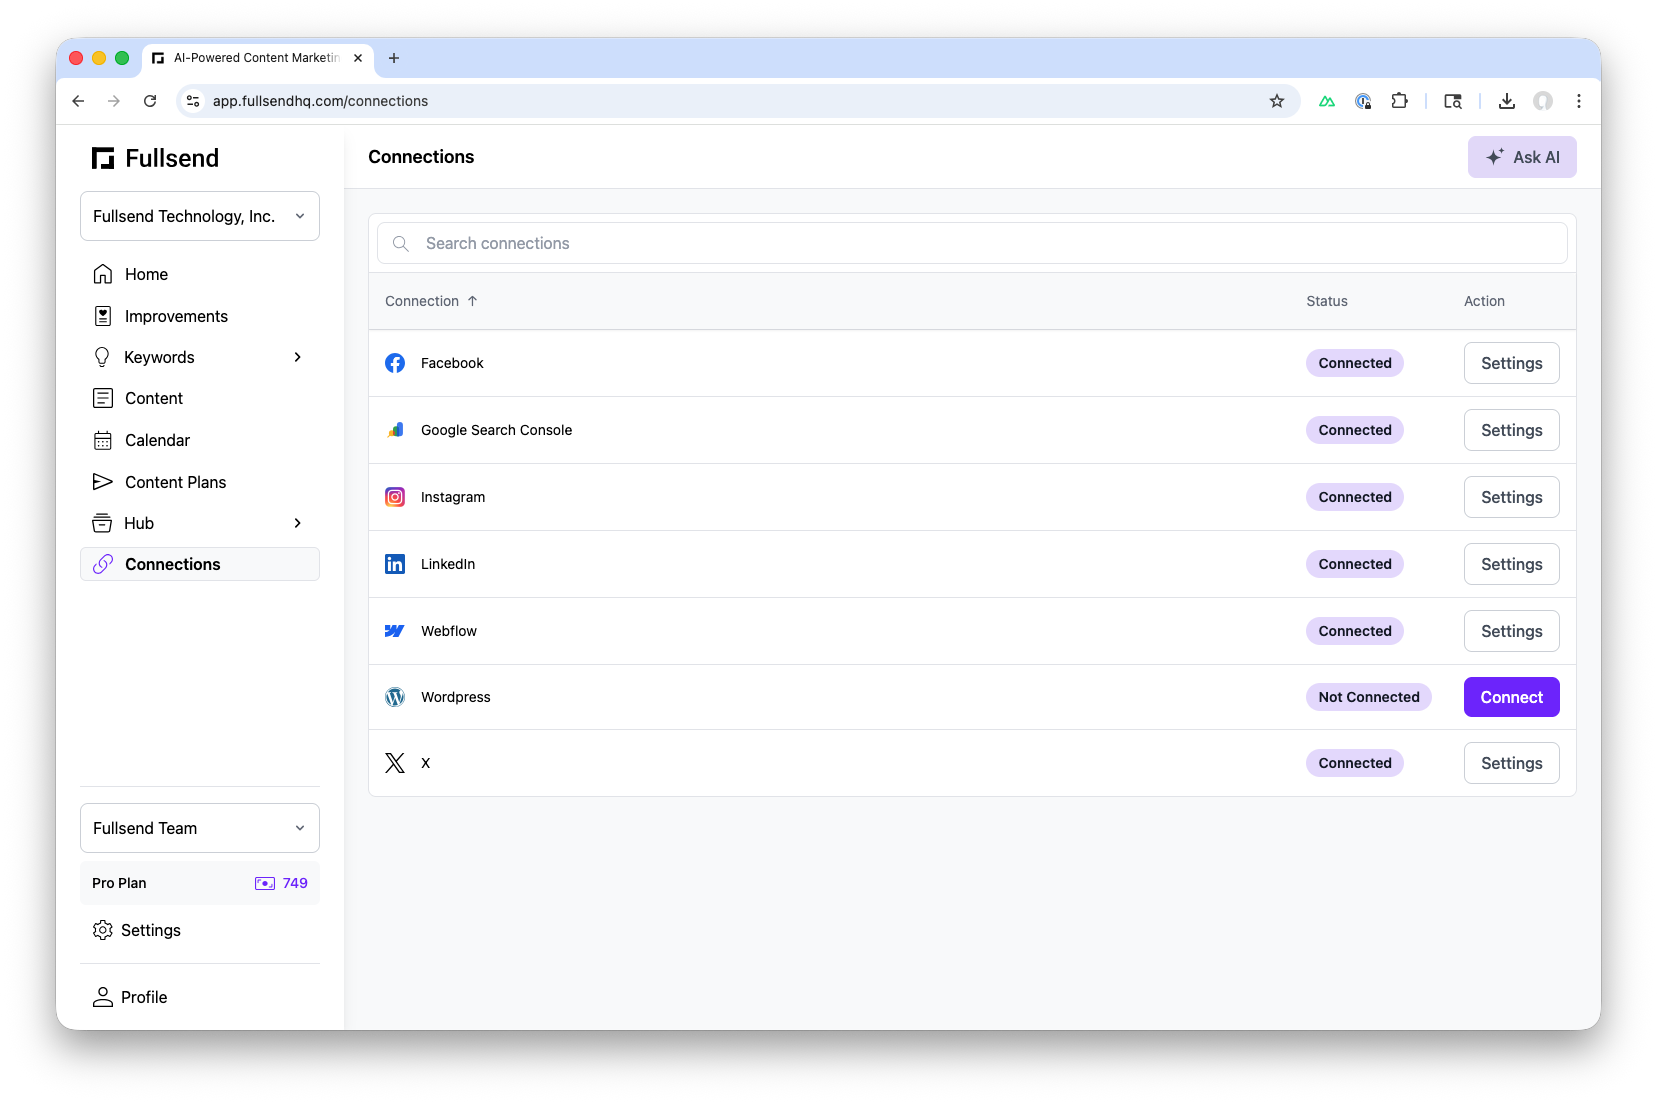Viewport: 1657px width, 1104px height.
Task: Click the LinkedIn icon
Action: [395, 564]
